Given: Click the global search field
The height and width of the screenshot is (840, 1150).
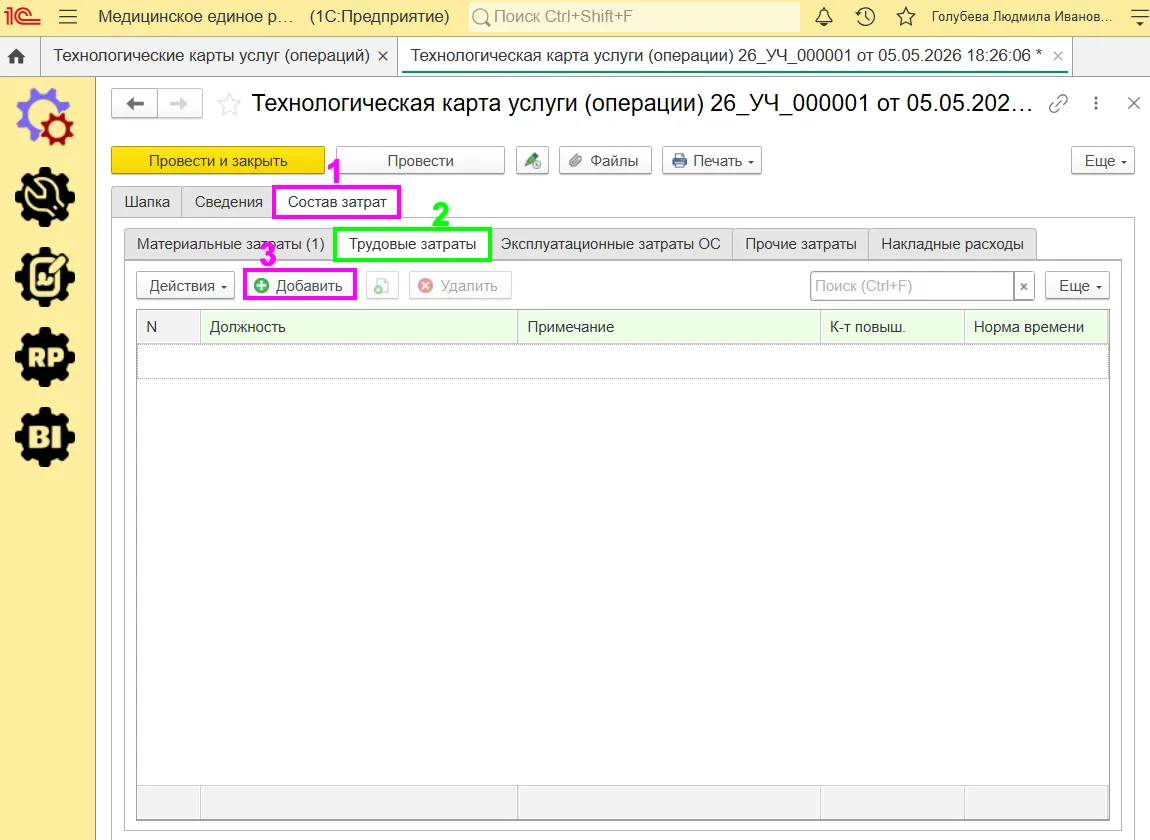Looking at the screenshot, I should 634,17.
